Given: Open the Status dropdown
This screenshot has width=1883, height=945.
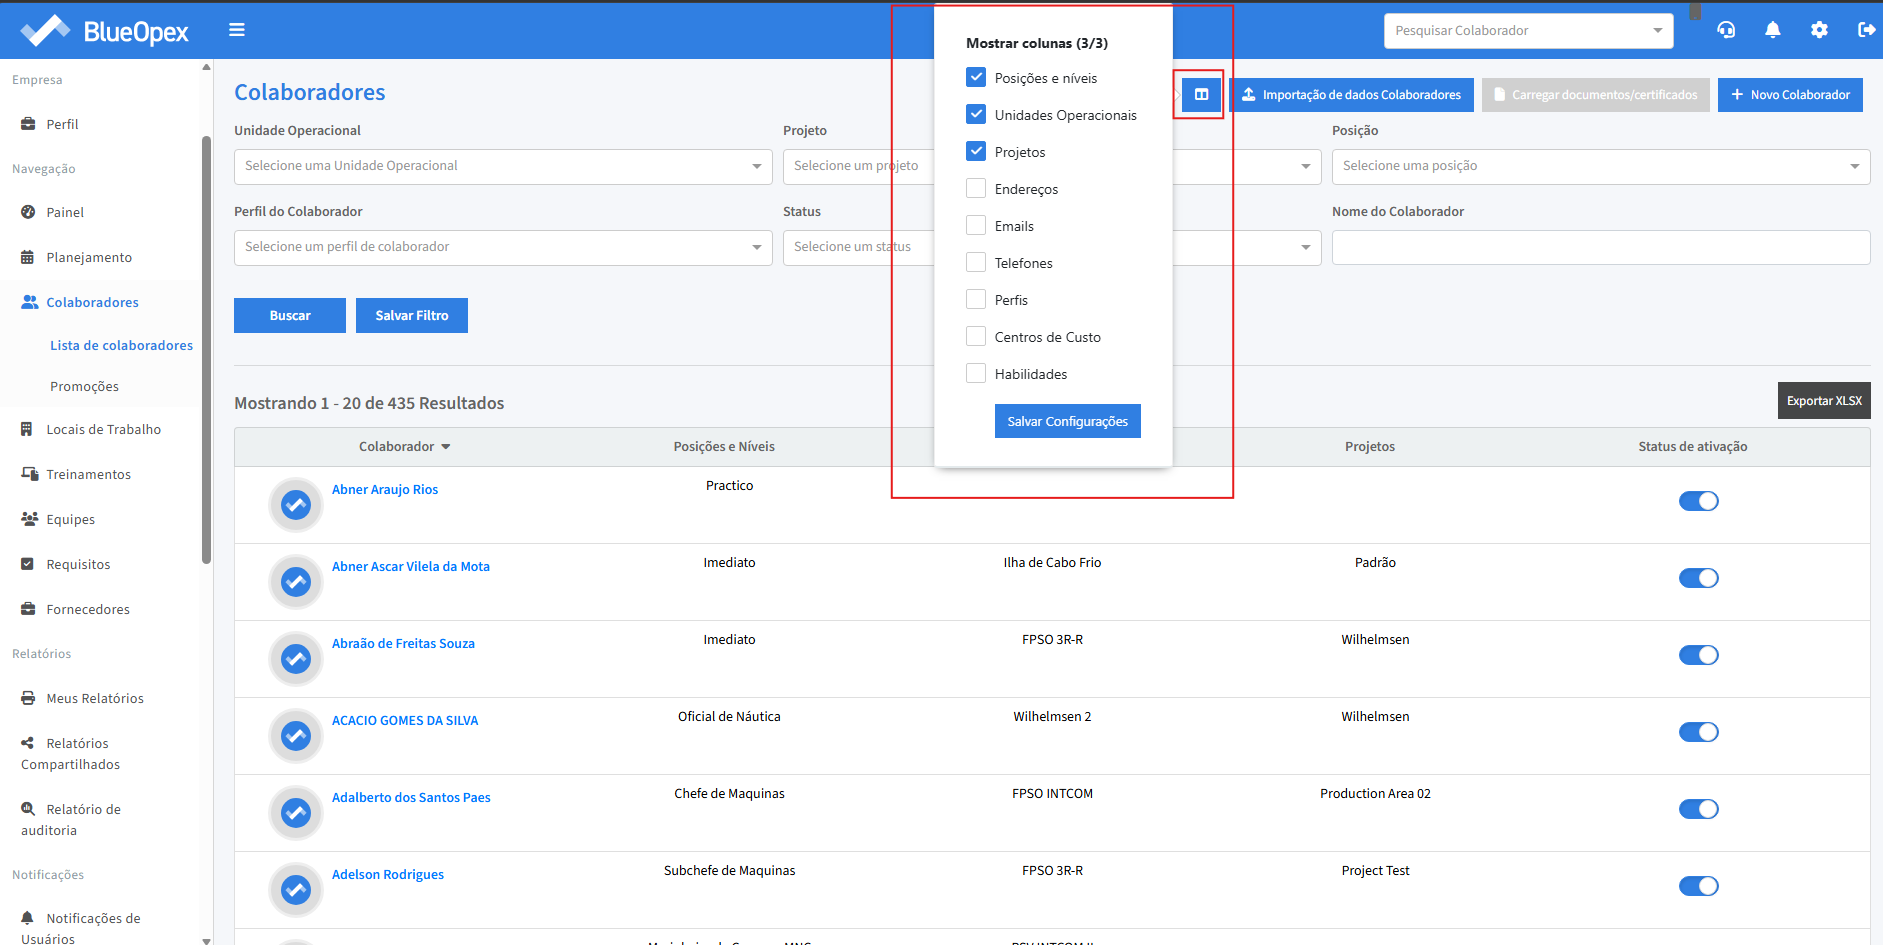Looking at the screenshot, I should [x=1052, y=247].
